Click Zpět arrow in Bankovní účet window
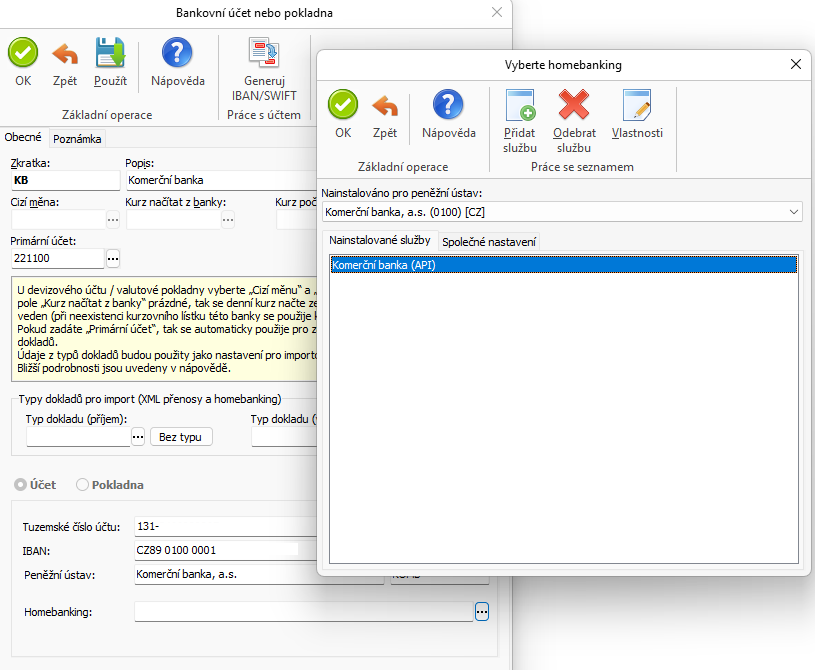The width and height of the screenshot is (815, 670). tap(65, 53)
